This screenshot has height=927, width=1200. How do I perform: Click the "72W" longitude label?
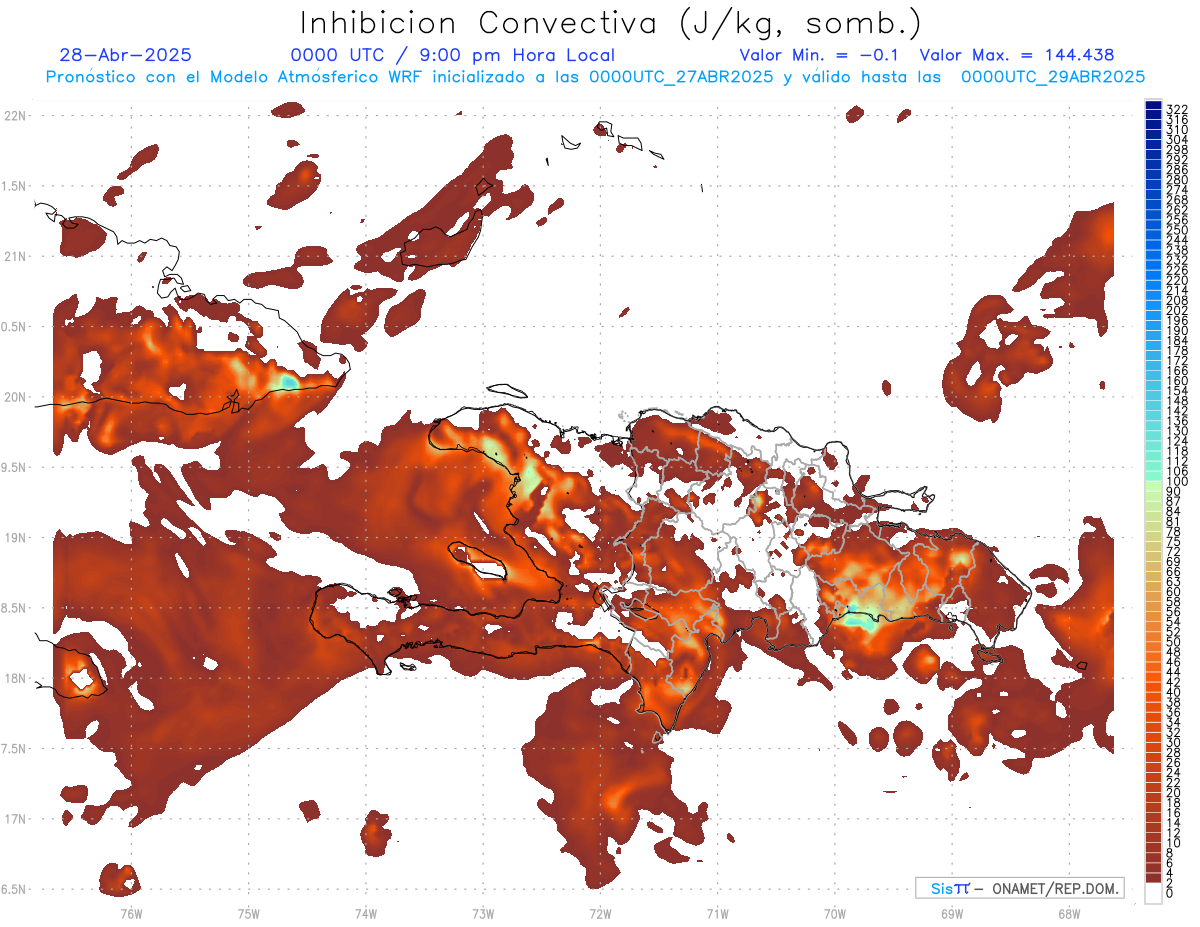[600, 913]
